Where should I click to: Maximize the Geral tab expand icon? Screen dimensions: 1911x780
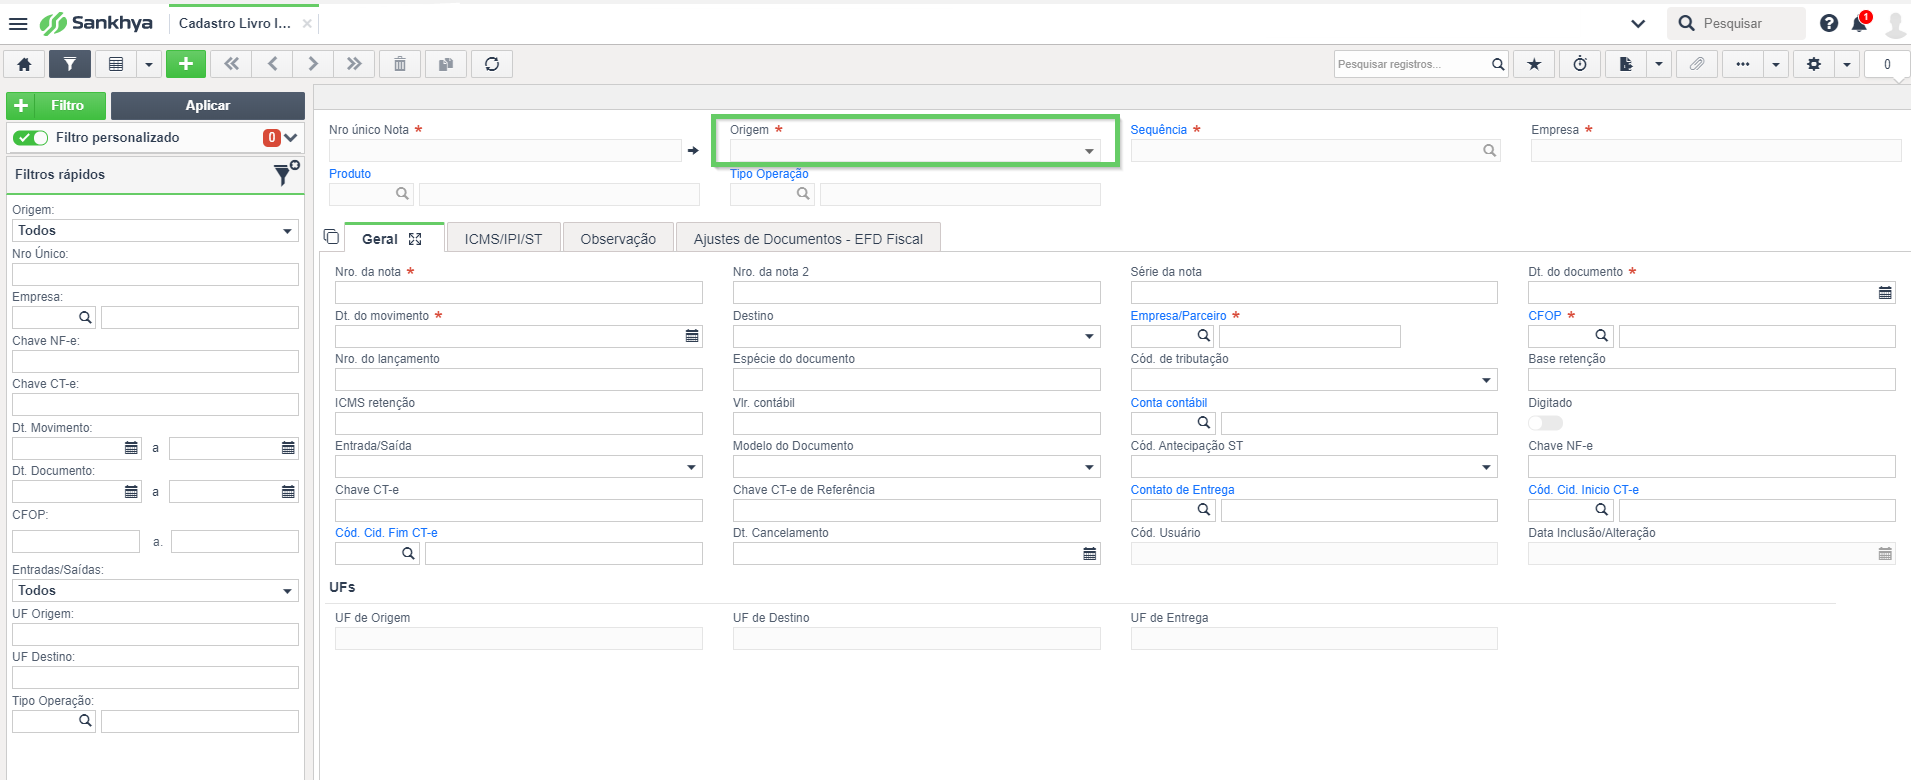coord(415,239)
